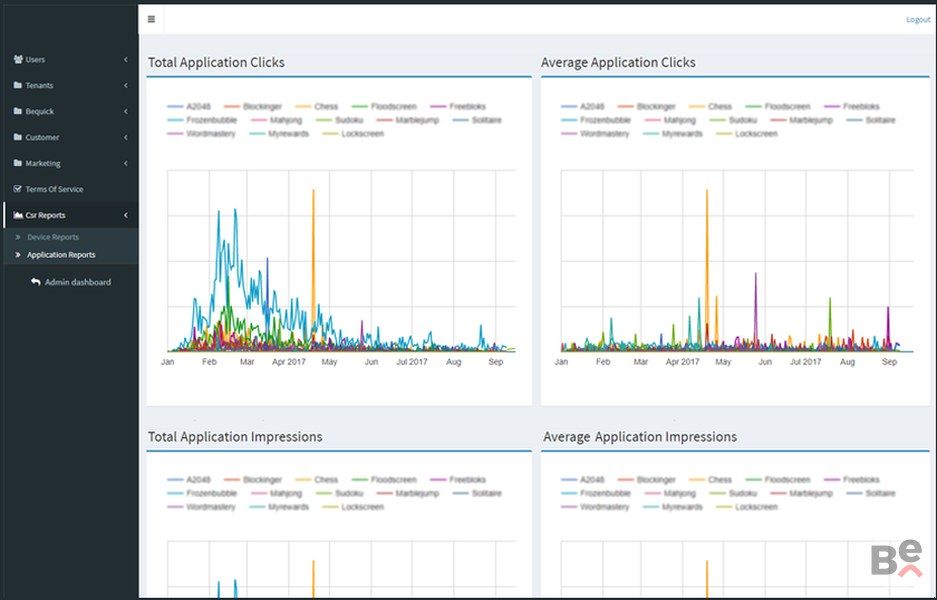Click "Aug" axis label in Average Application Clicks

(x=847, y=362)
